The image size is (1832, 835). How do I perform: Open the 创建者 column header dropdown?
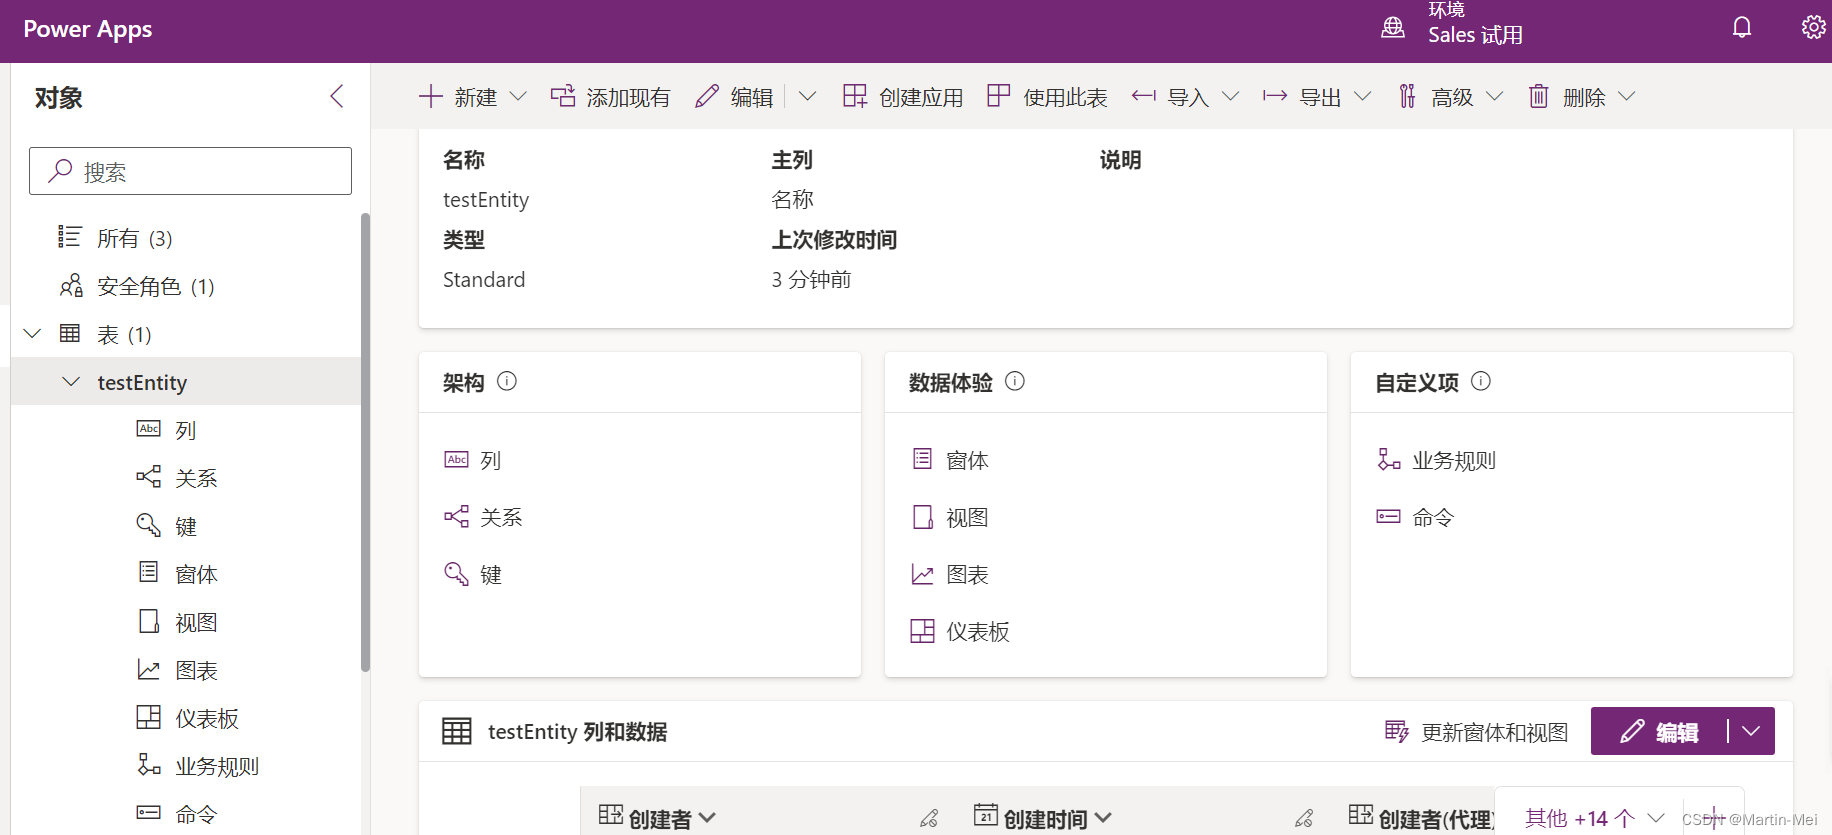(x=707, y=817)
